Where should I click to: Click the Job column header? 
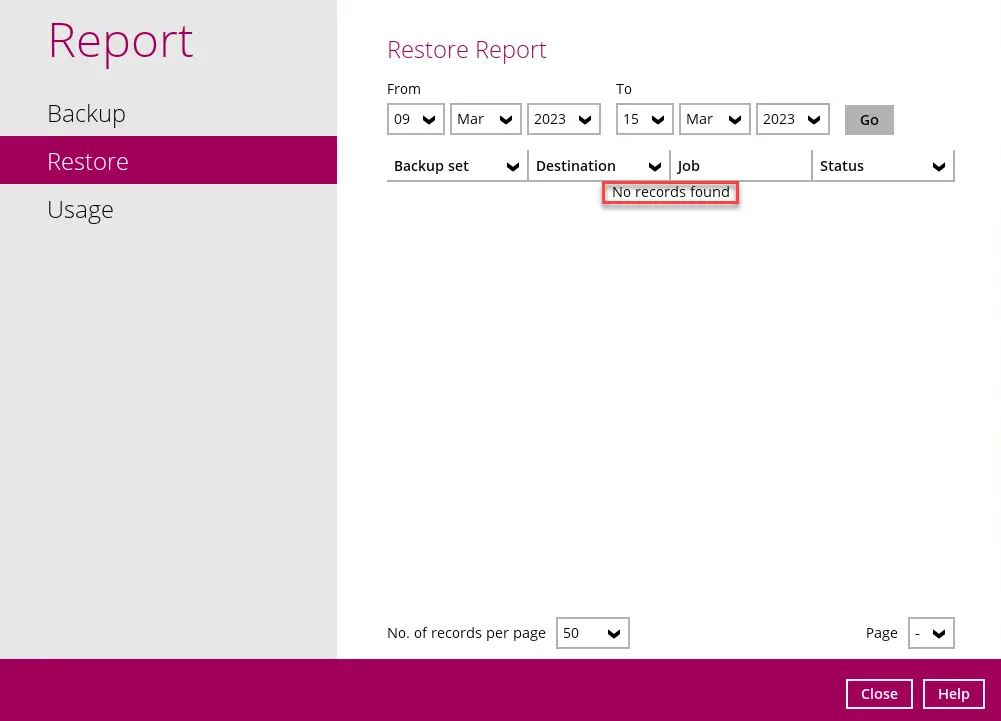click(740, 166)
